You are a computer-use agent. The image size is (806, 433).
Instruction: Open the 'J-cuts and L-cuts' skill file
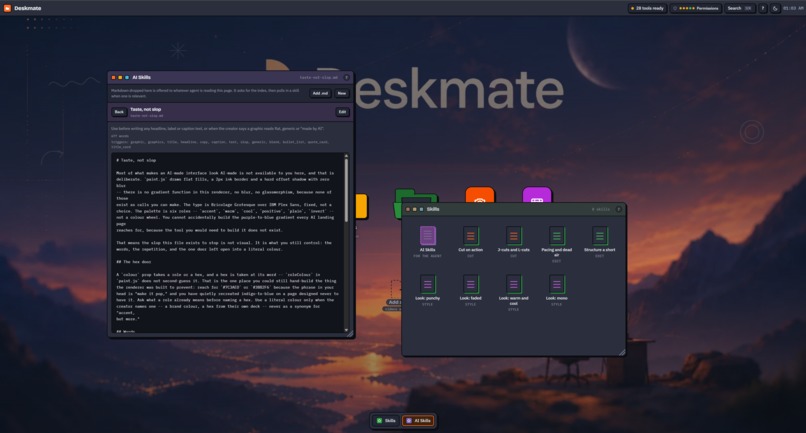click(x=514, y=236)
